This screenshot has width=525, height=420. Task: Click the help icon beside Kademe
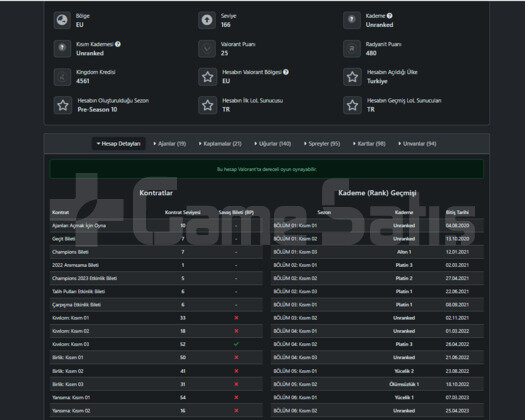(389, 16)
